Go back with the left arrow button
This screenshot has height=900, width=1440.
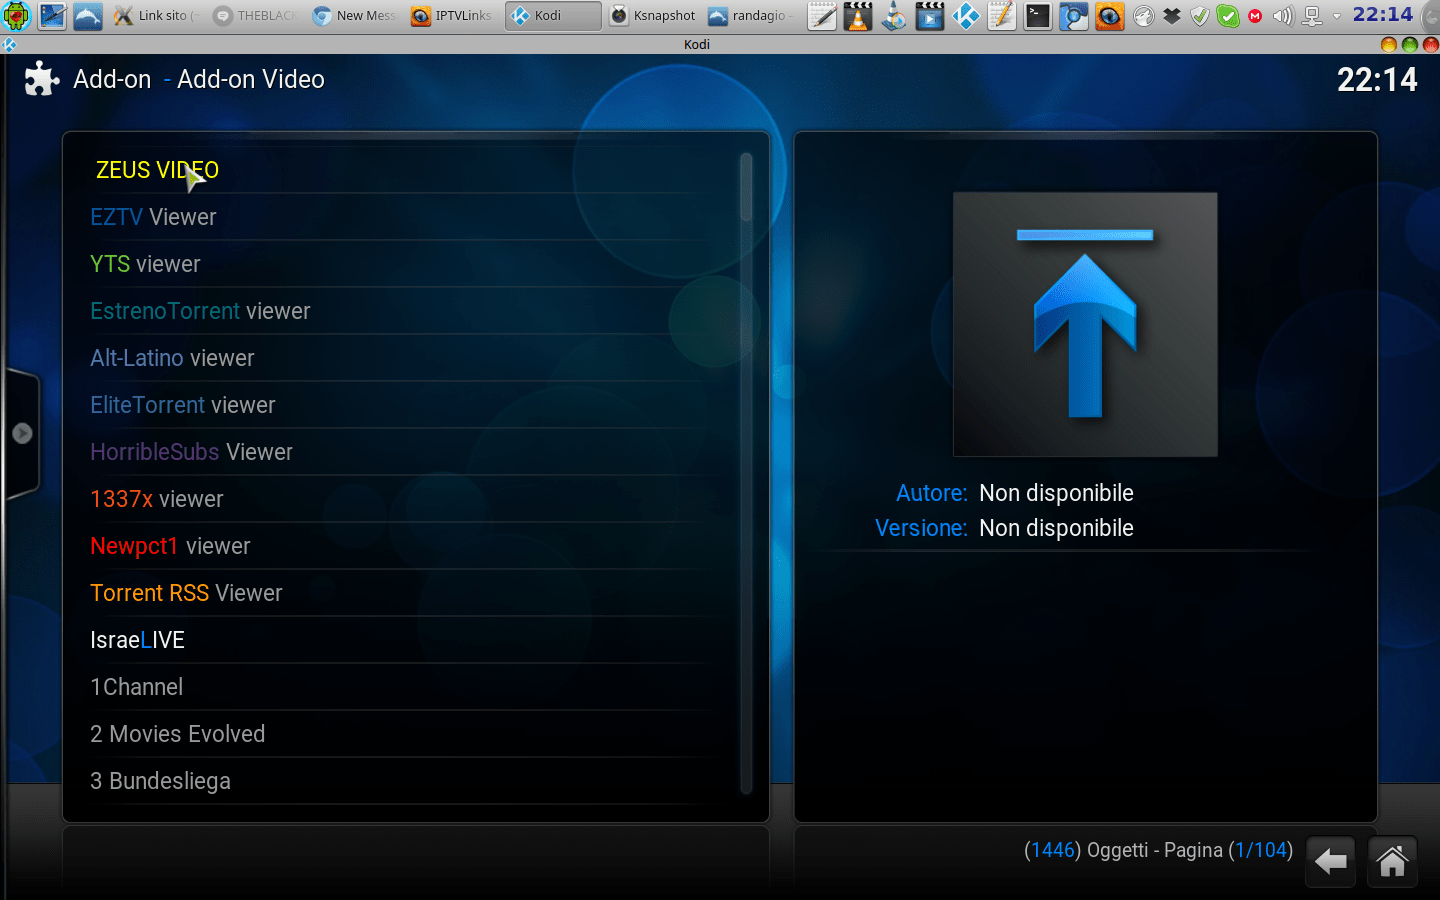1331,861
